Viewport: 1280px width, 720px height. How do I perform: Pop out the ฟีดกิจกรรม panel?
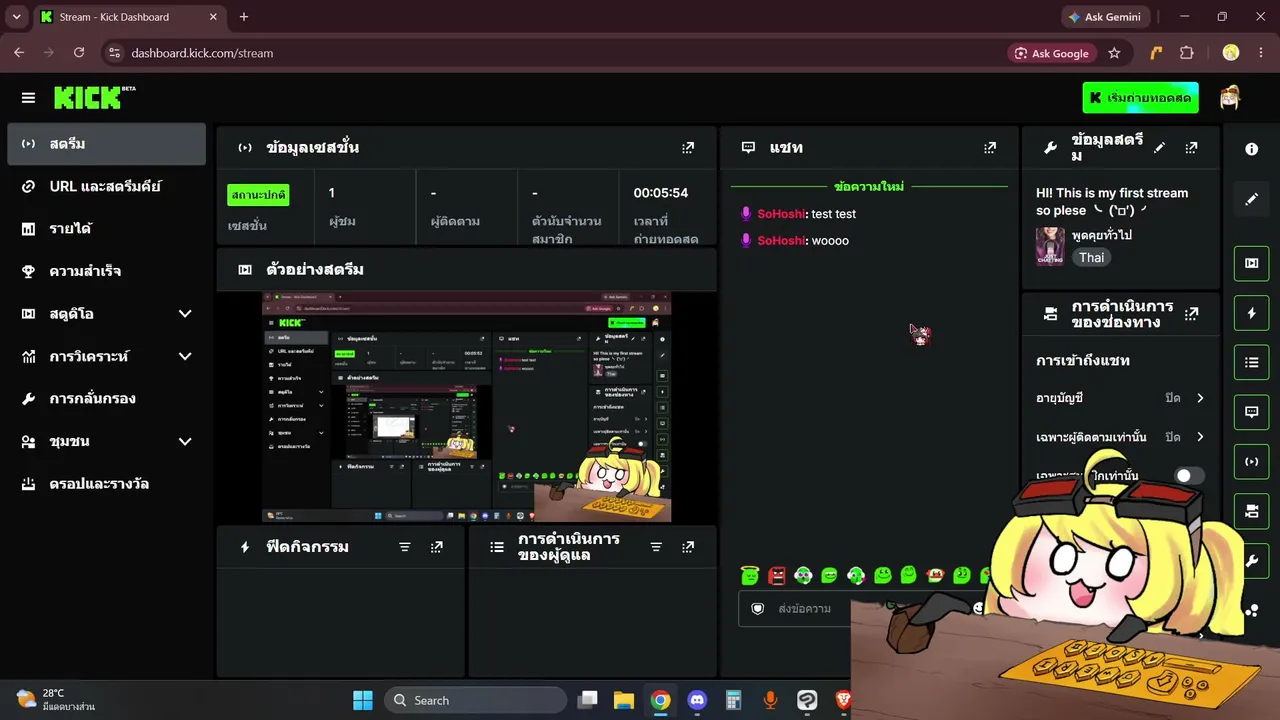click(x=437, y=547)
